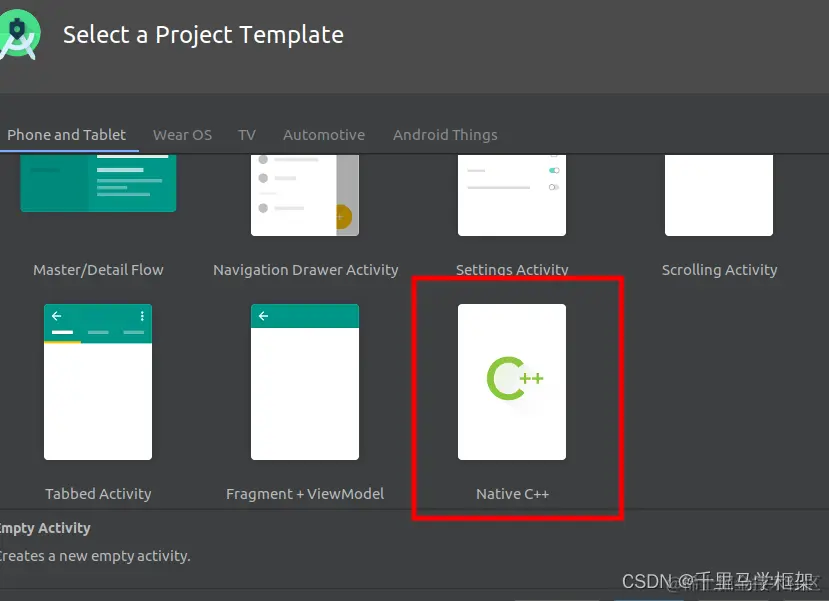Click the 'Creates a new empty activity' text
The height and width of the screenshot is (601, 829).
95,556
